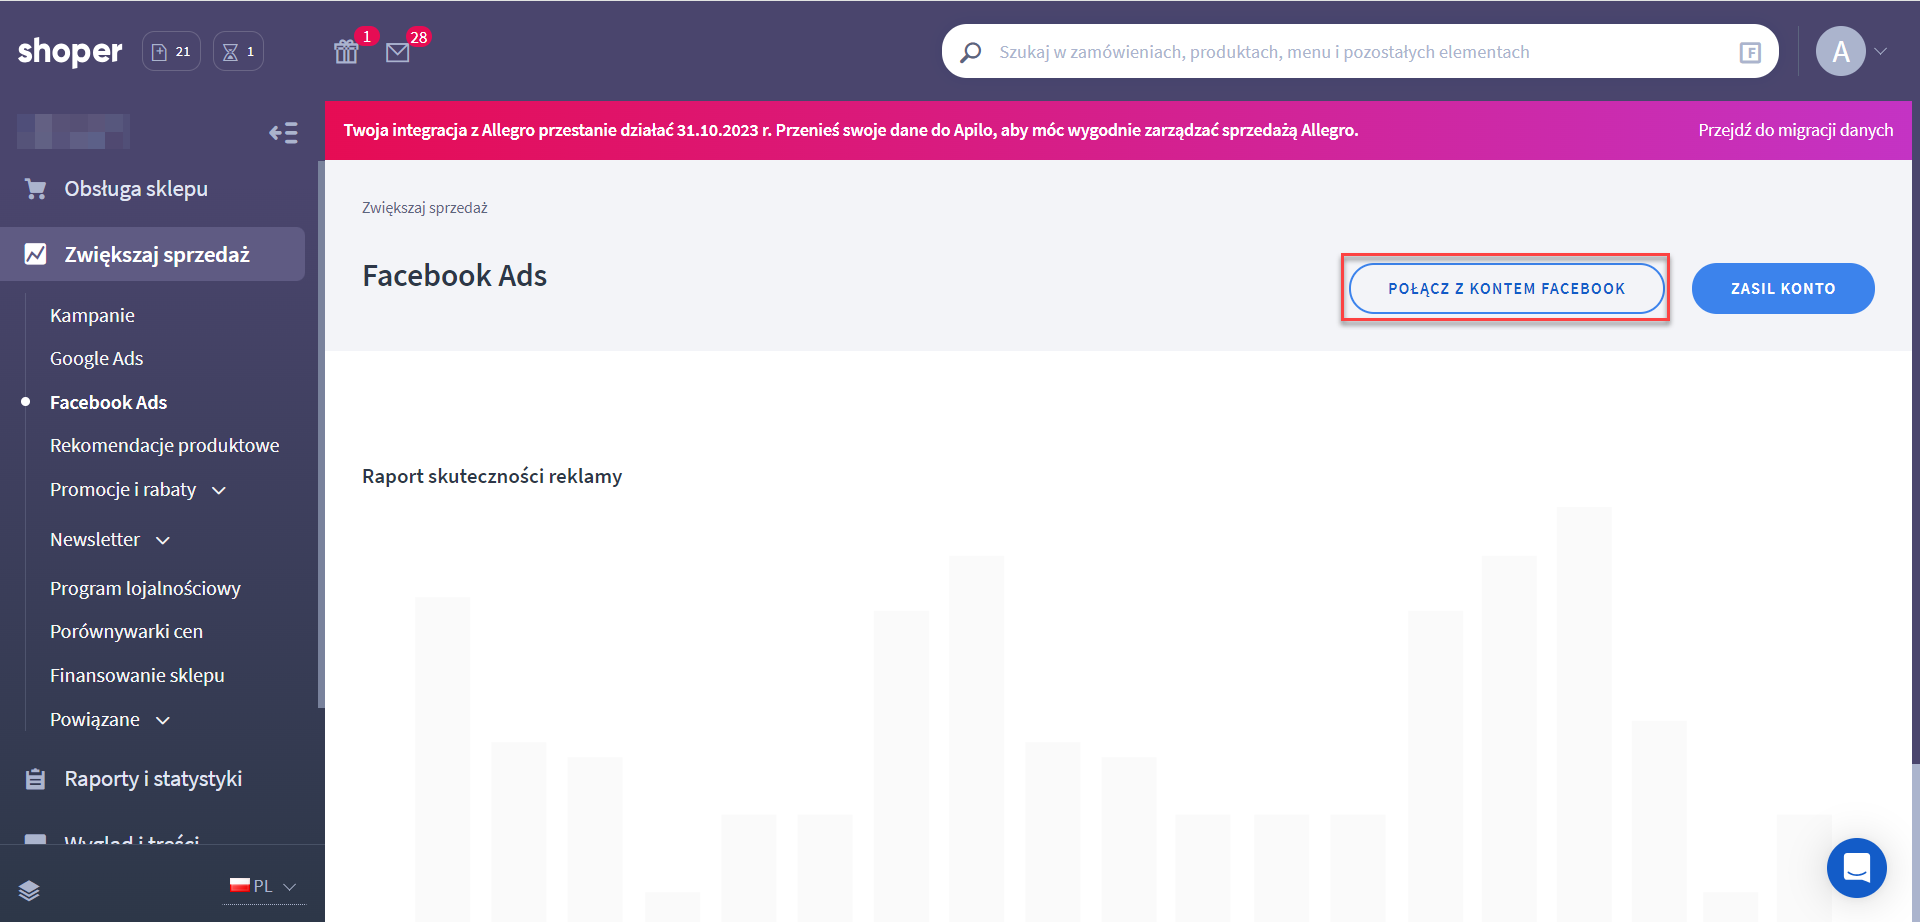Expand Promocje i rabaty submenu
This screenshot has height=922, width=1920.
(x=138, y=490)
